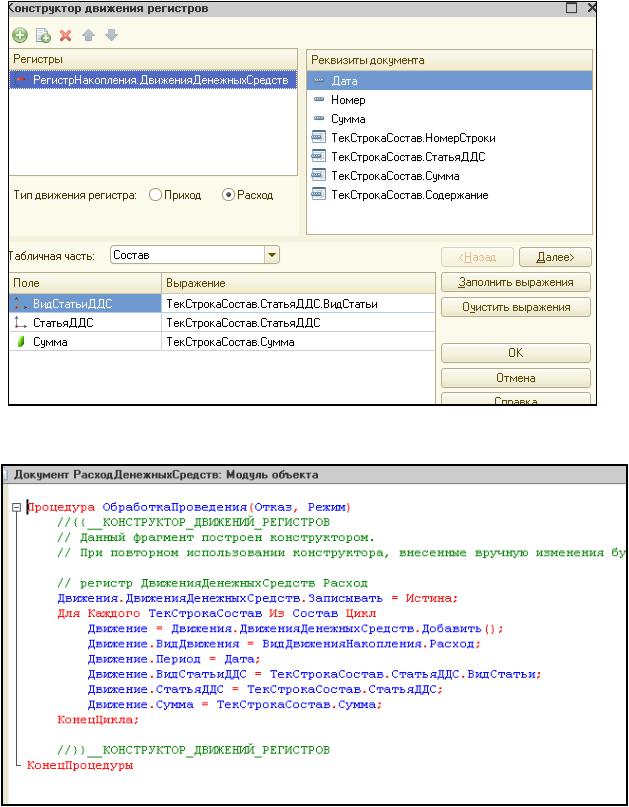Screen dimensions: 629x807
Task: Click the Регистры list header
Action: 153,59
